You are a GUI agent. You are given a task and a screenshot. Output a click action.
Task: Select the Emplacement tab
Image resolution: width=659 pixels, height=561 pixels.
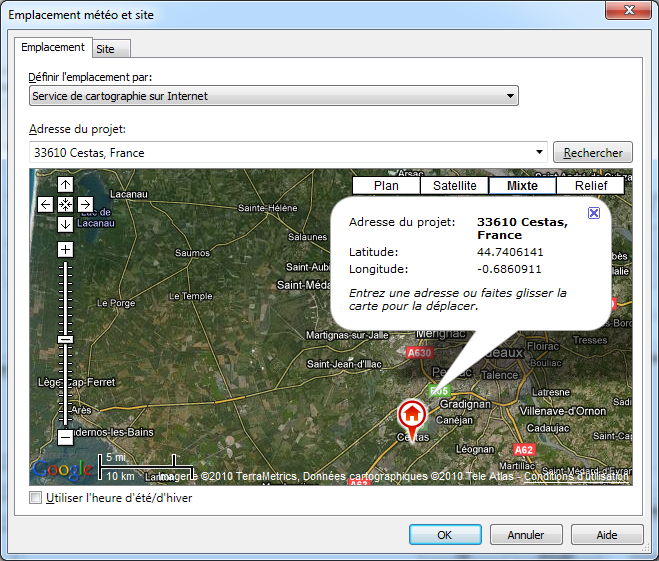pyautogui.click(x=52, y=47)
